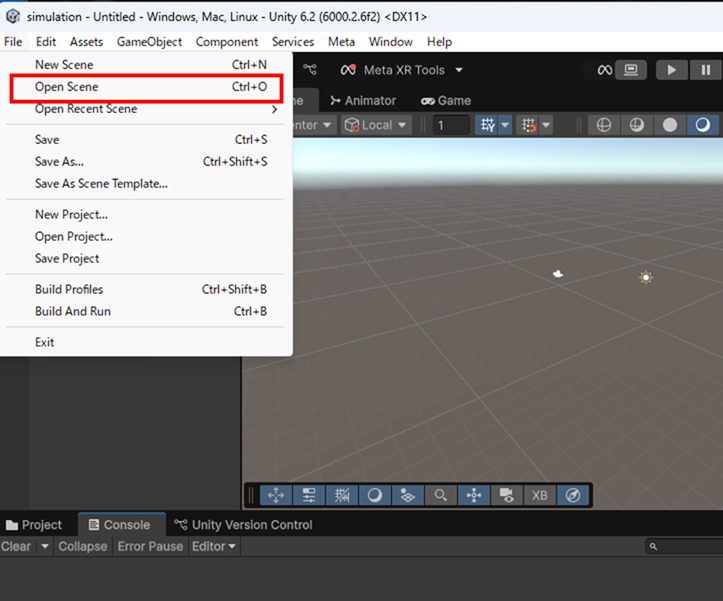The image size is (723, 601).
Task: Click the four-arrow move icon in bottom overlay bar
Action: pyautogui.click(x=276, y=495)
